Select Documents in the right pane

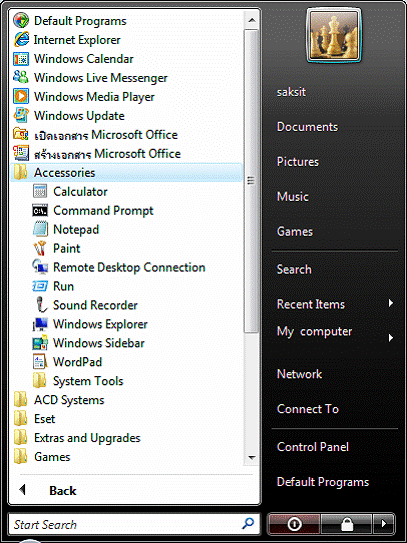click(x=307, y=127)
